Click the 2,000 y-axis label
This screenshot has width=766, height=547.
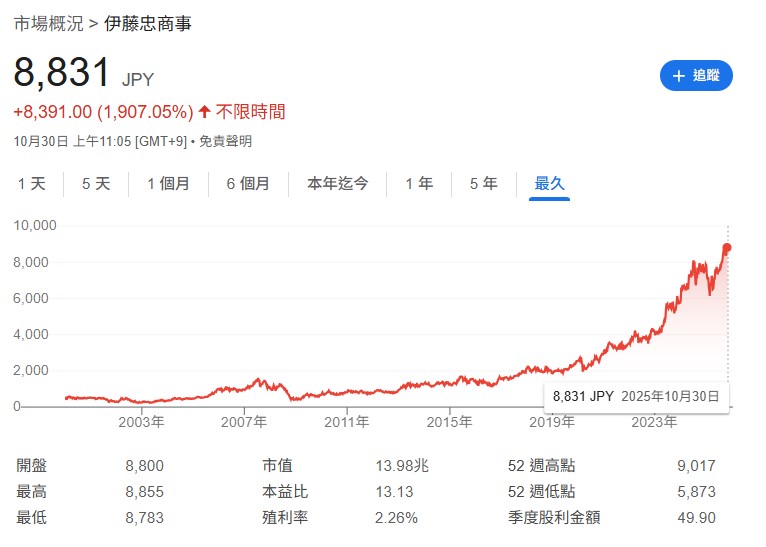(31, 370)
